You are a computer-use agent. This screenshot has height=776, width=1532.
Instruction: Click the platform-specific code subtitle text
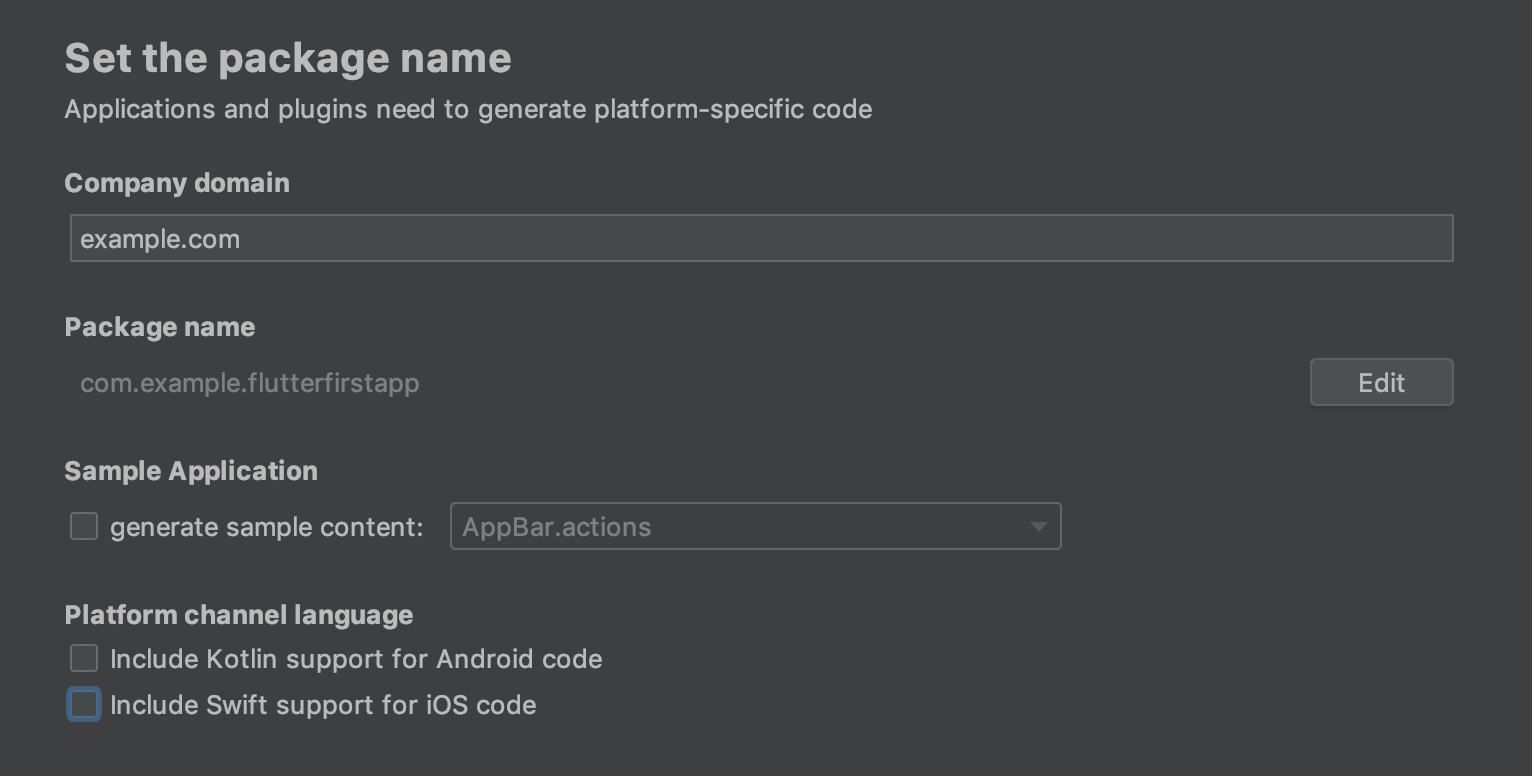(468, 109)
